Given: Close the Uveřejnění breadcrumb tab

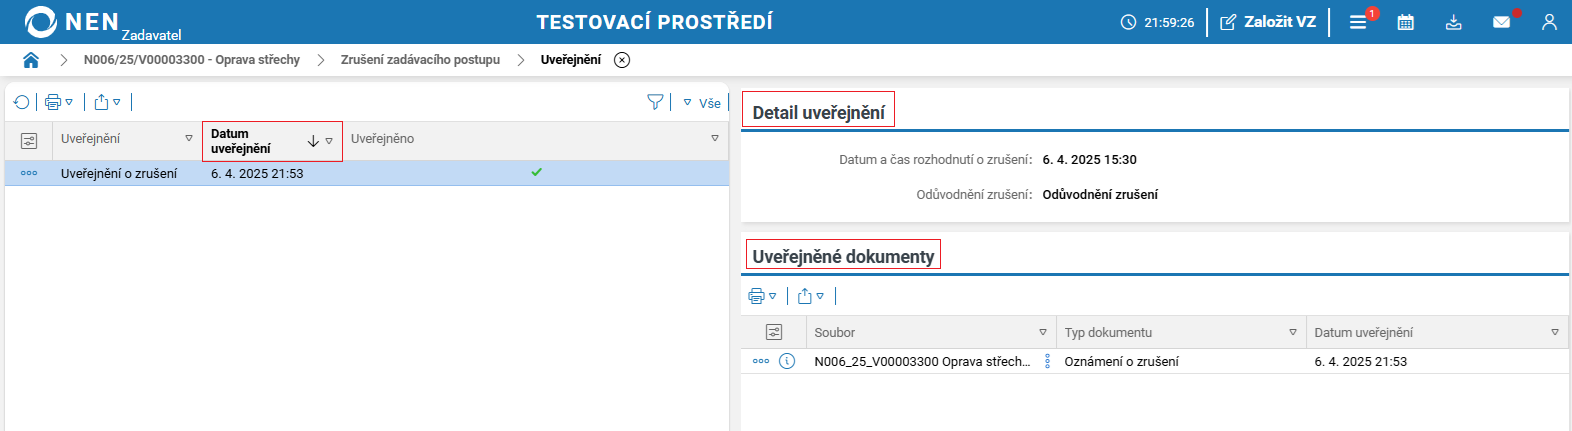Looking at the screenshot, I should click(x=622, y=60).
